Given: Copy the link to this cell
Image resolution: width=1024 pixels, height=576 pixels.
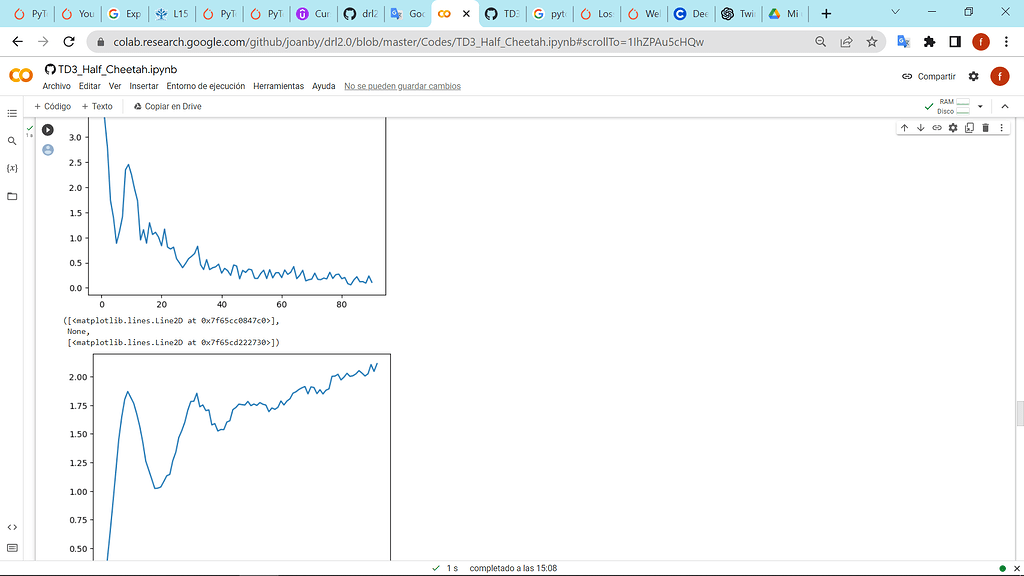Looking at the screenshot, I should (x=937, y=128).
